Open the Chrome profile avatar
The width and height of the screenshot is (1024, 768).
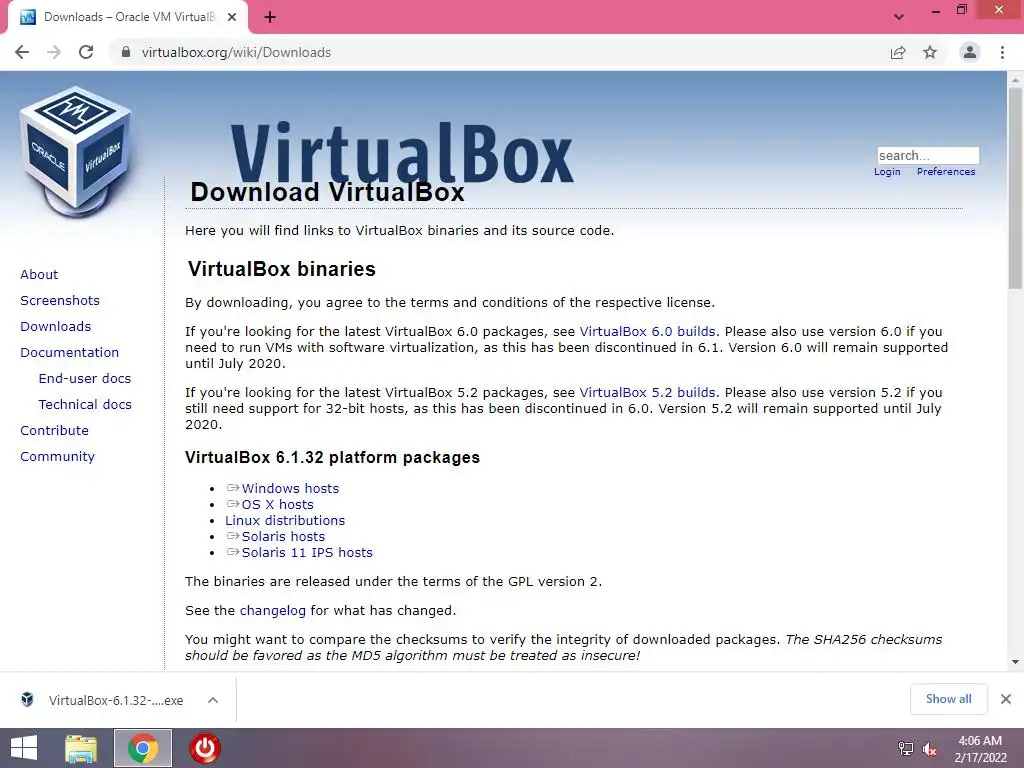coord(970,52)
